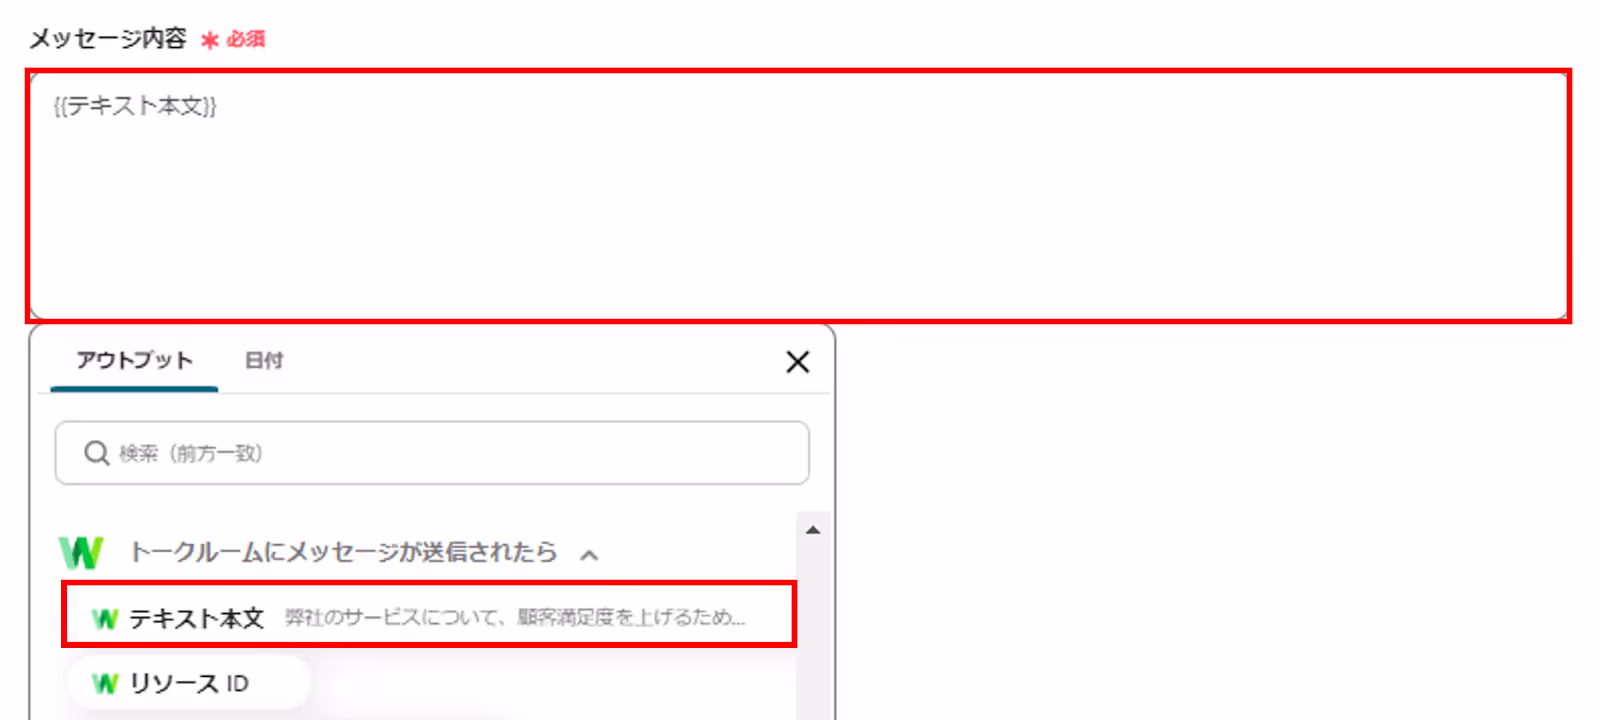Viewport: 1600px width, 720px height.
Task: Click the scrollbar up arrow
Action: coord(813,530)
